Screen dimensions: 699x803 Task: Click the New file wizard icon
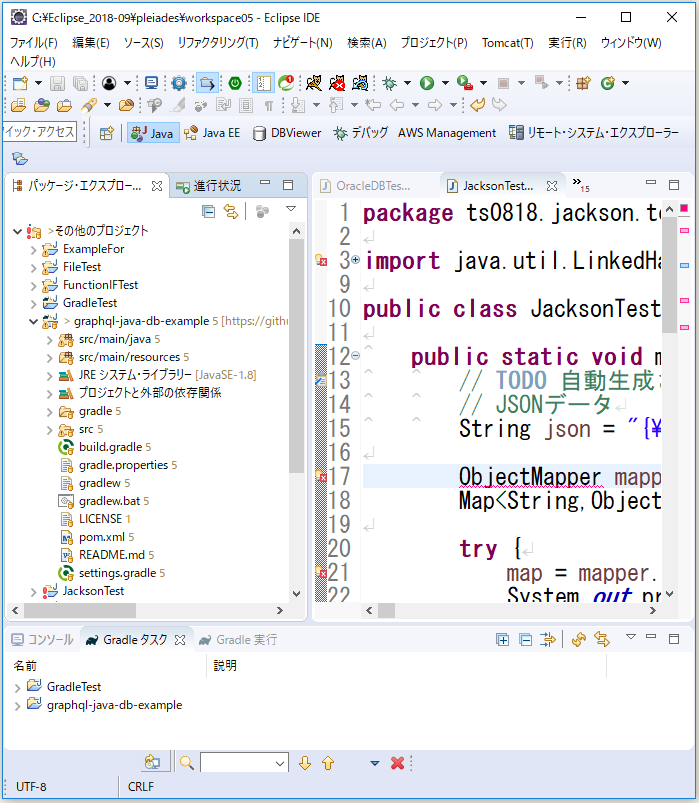pos(20,83)
